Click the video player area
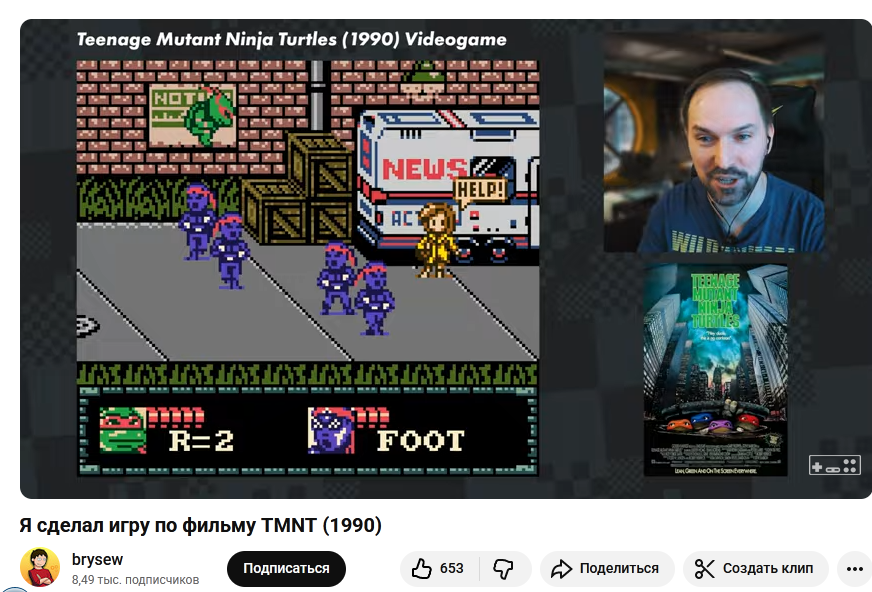The width and height of the screenshot is (872, 592). click(445, 259)
